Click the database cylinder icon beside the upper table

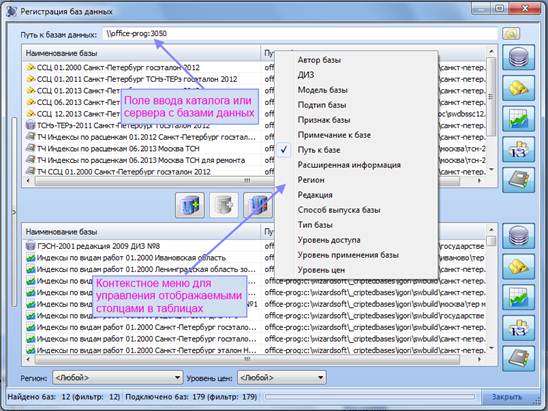point(519,57)
